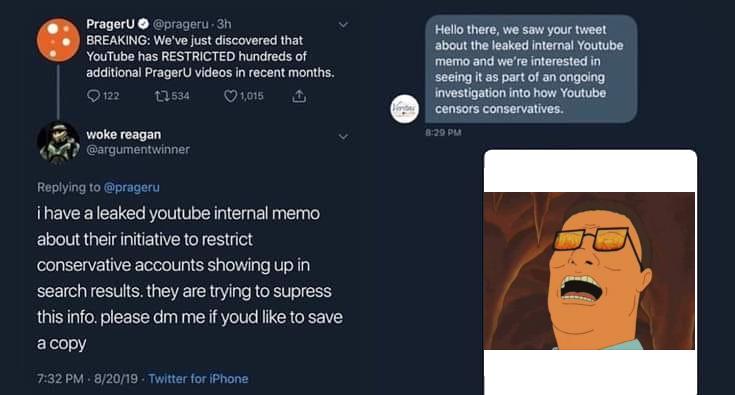
Task: Open the leaked youtube memo tweet text
Action: (190, 278)
